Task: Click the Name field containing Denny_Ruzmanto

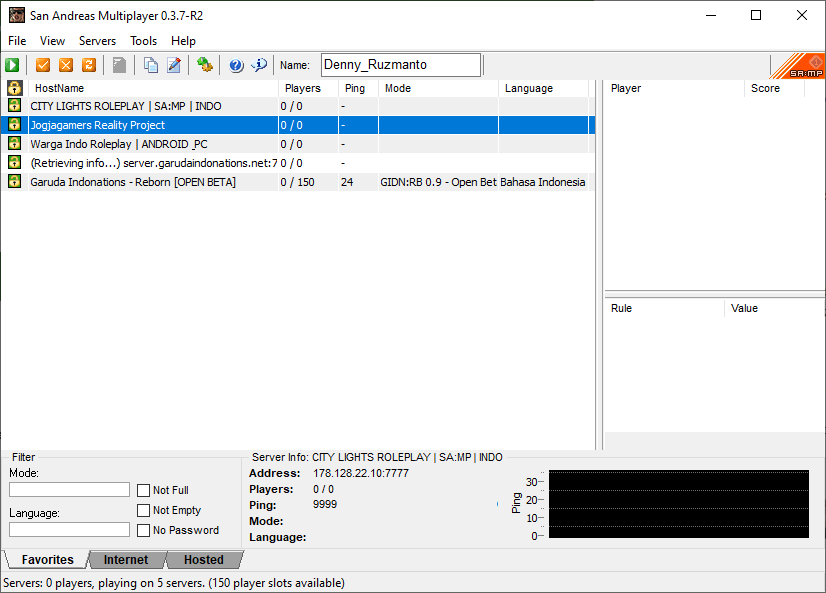Action: [x=401, y=65]
